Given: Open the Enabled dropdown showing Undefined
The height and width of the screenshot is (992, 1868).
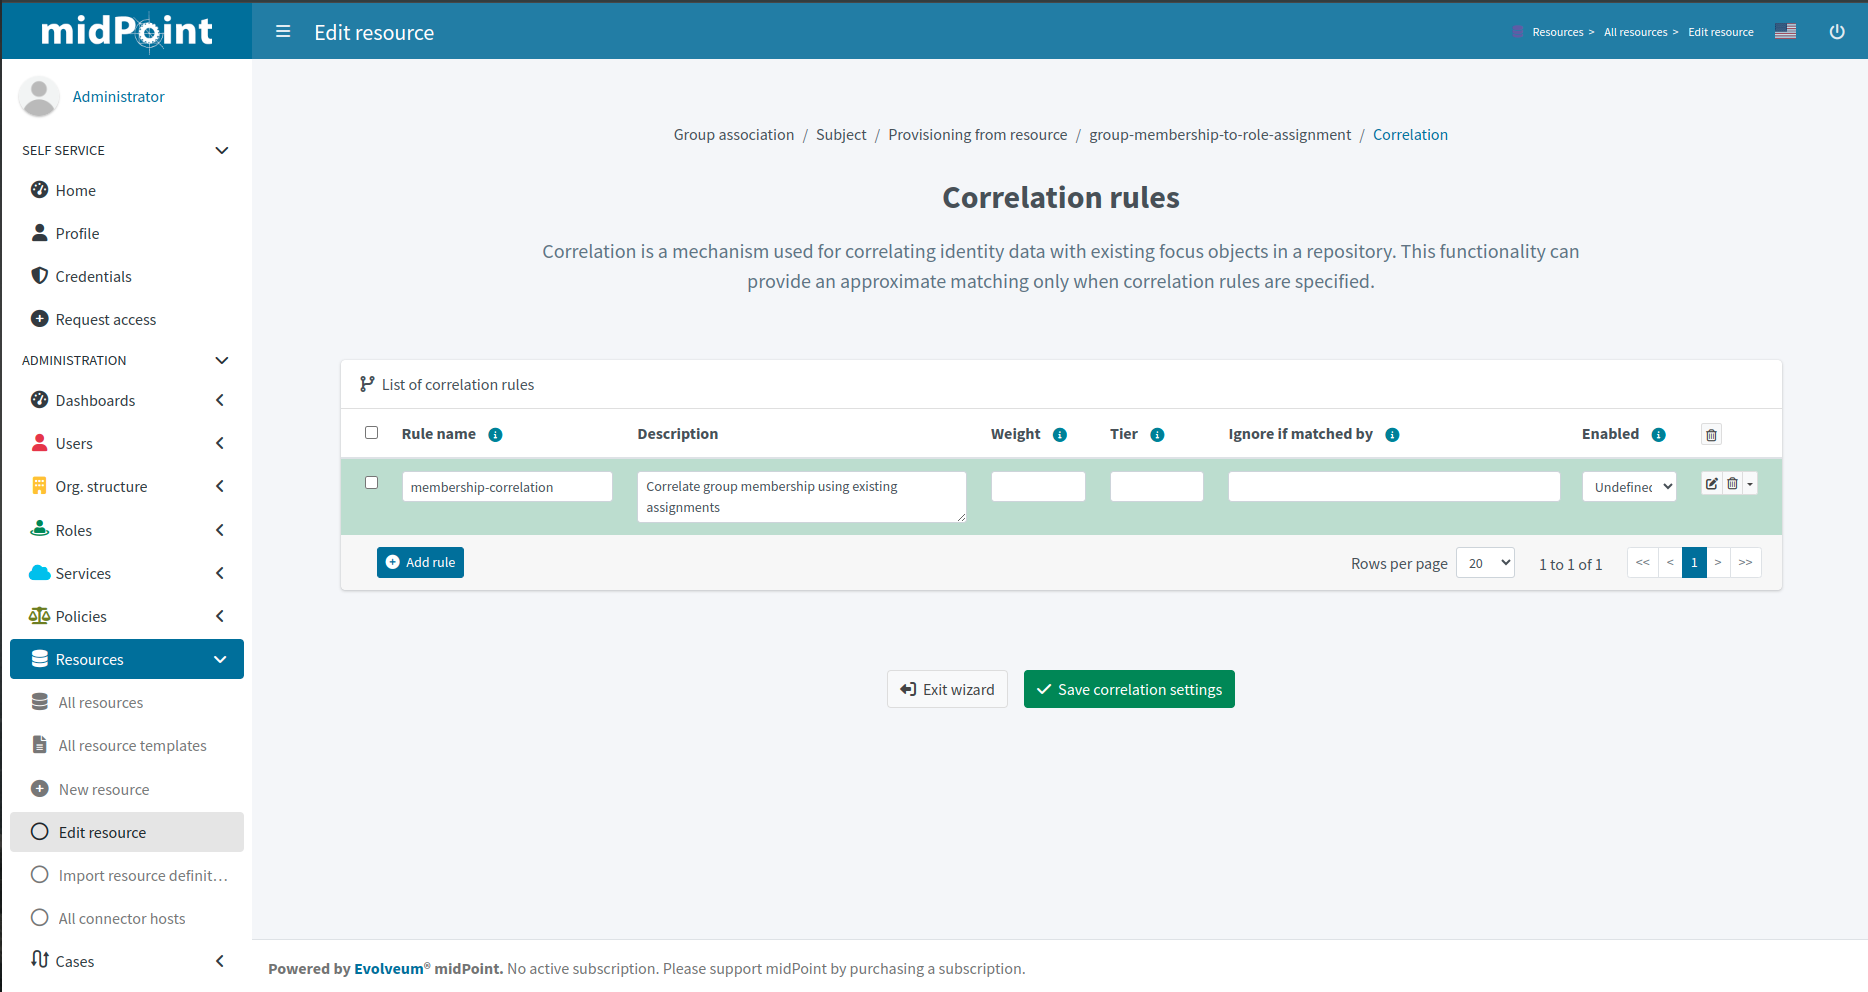Looking at the screenshot, I should click(x=1628, y=486).
